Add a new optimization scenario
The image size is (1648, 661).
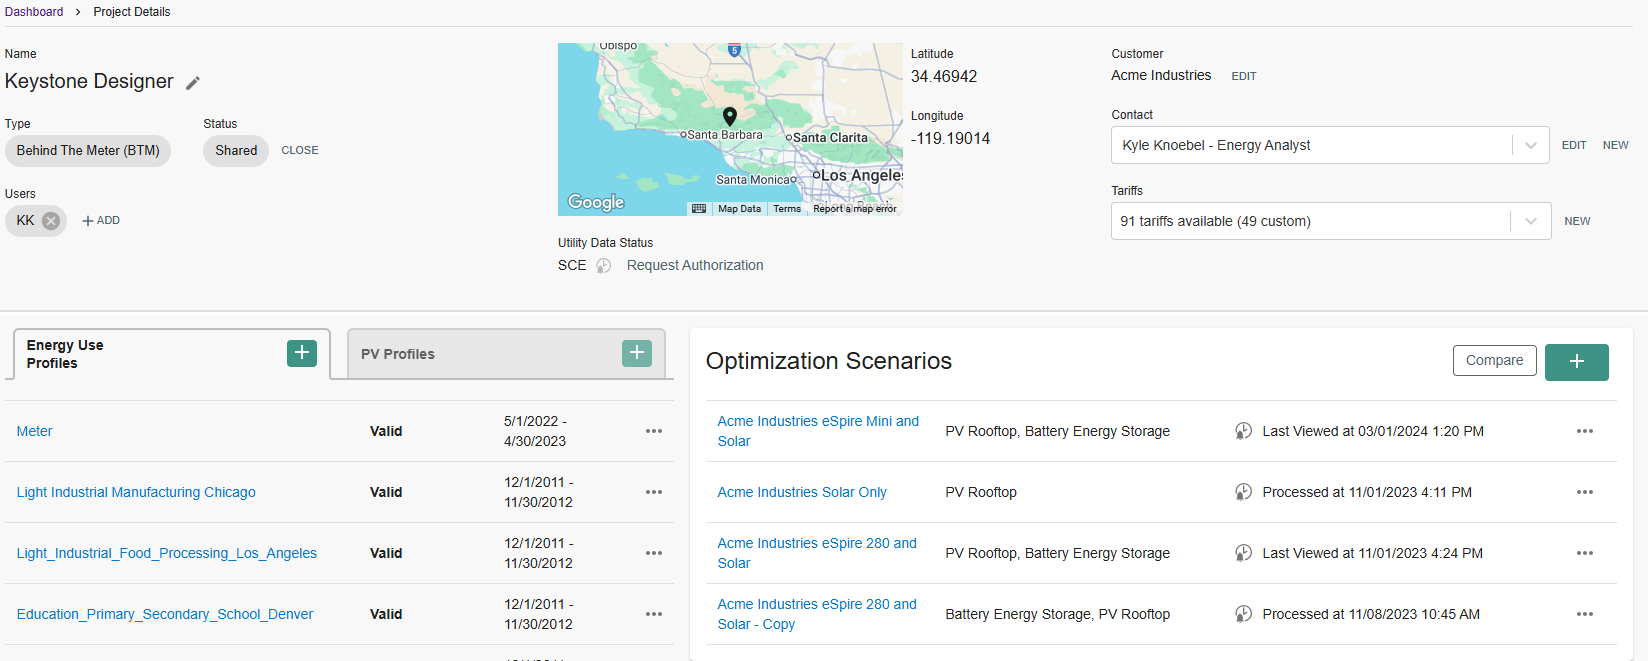point(1576,362)
